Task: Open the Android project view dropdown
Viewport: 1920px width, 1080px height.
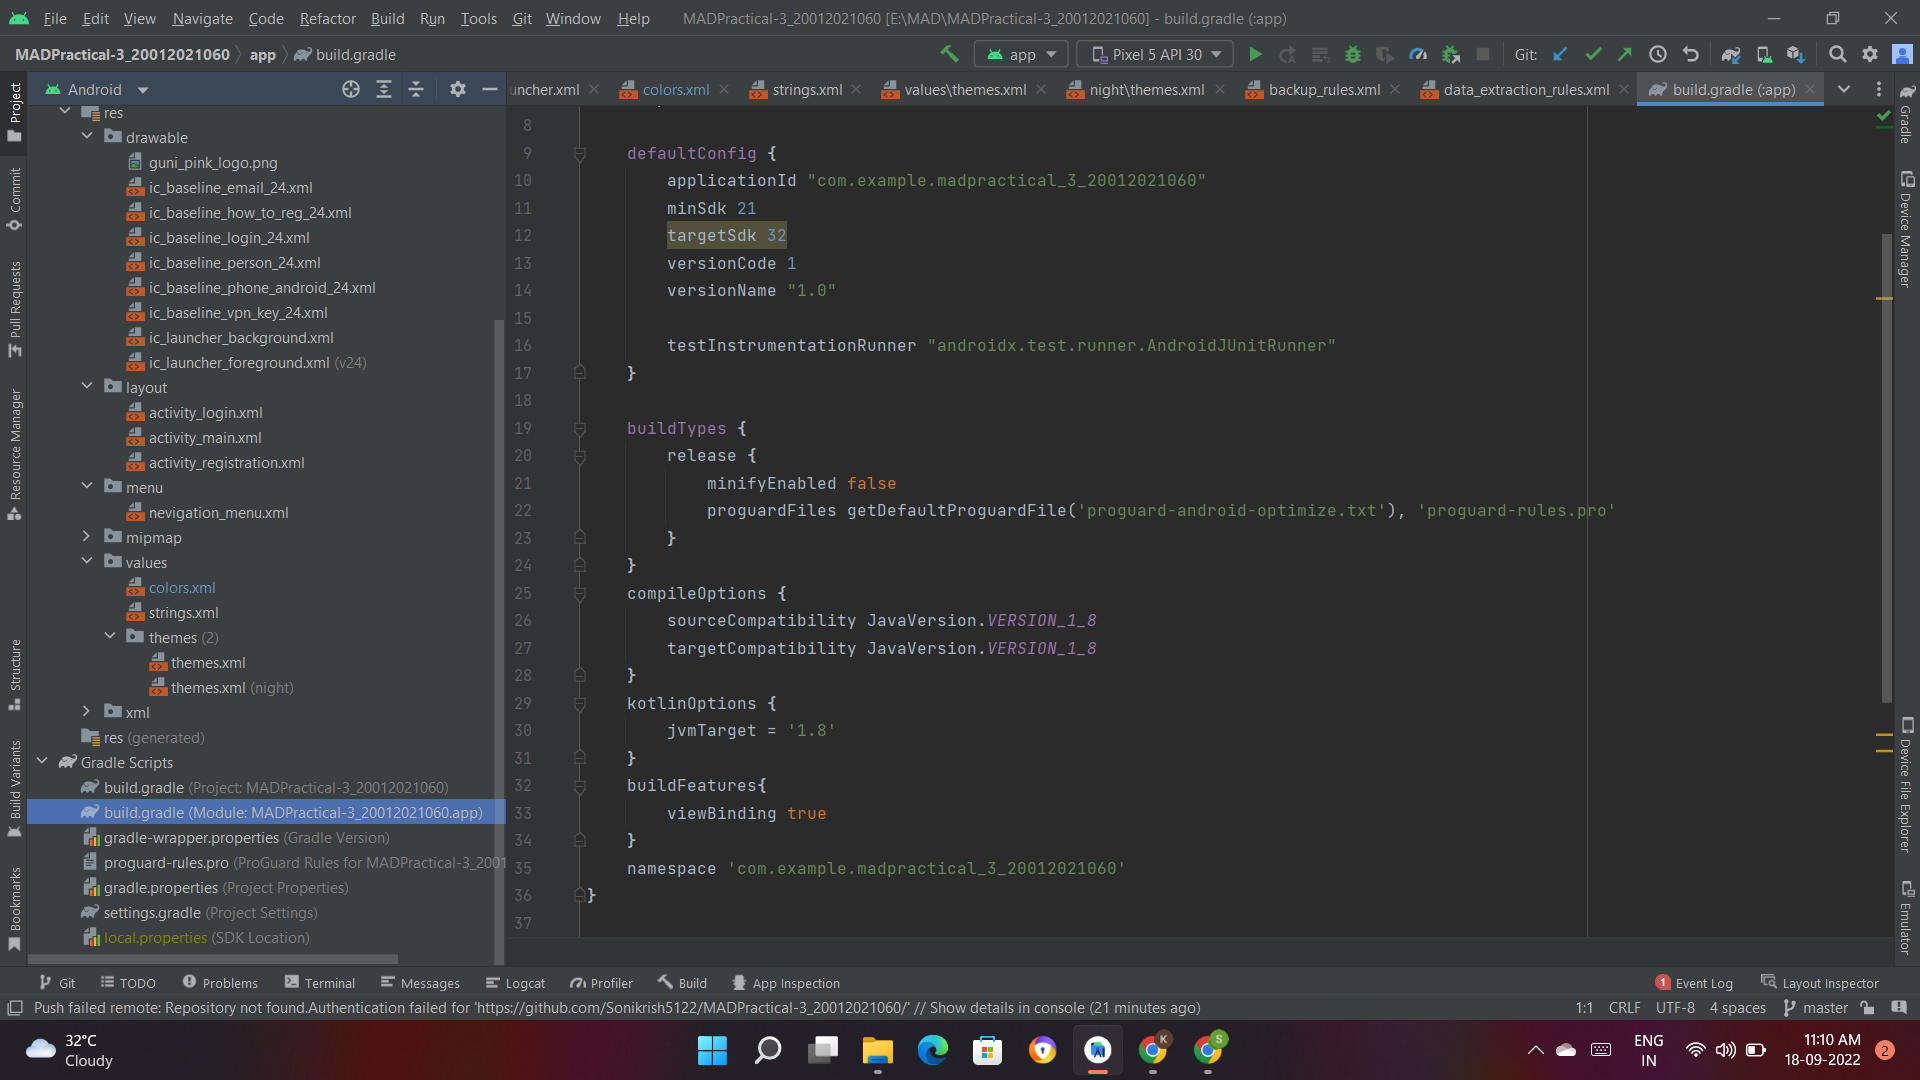Action: (96, 89)
